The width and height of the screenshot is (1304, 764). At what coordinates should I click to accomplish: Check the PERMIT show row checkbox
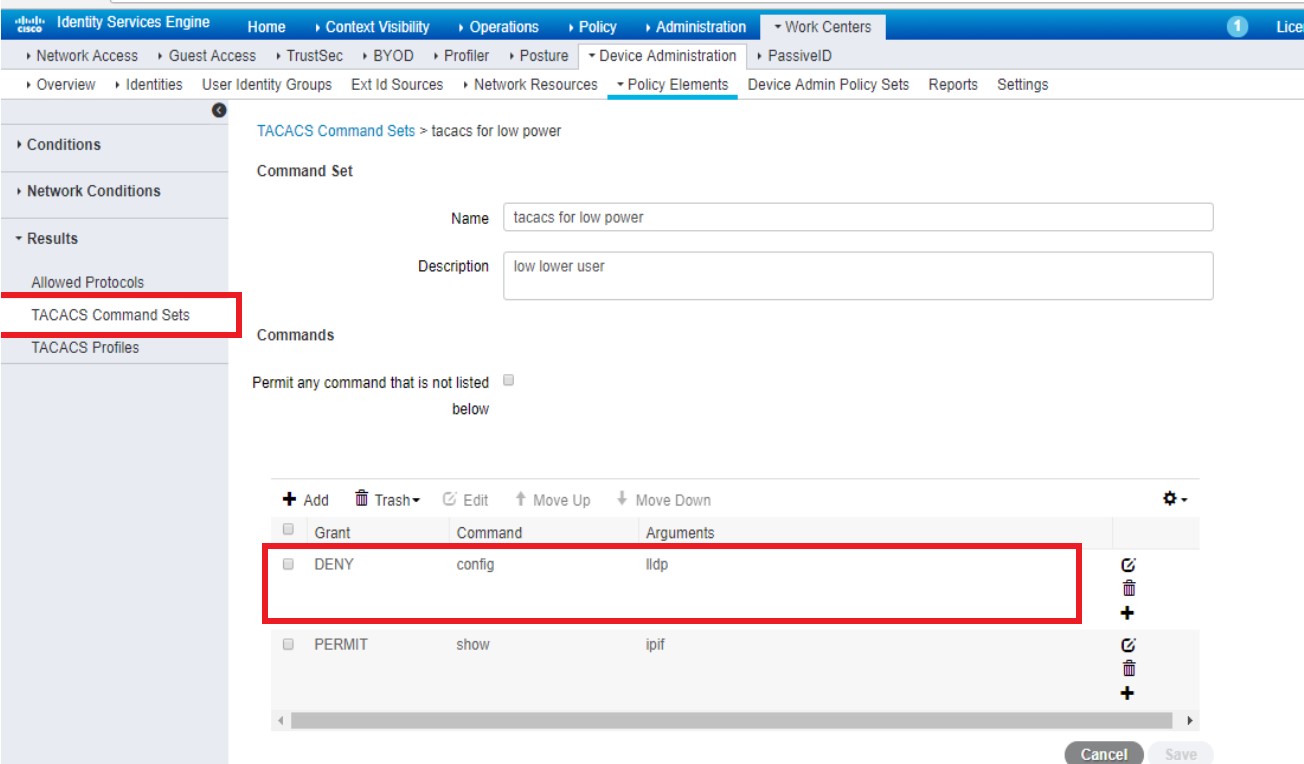point(288,645)
